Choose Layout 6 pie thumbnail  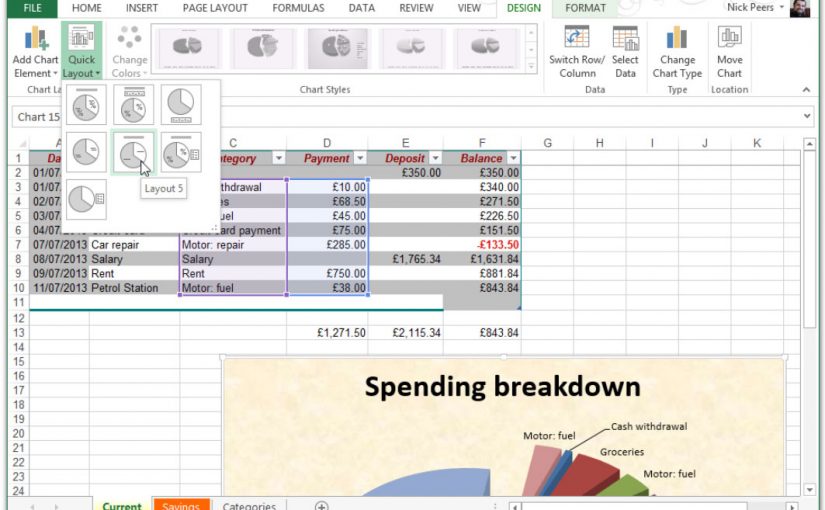coord(181,152)
